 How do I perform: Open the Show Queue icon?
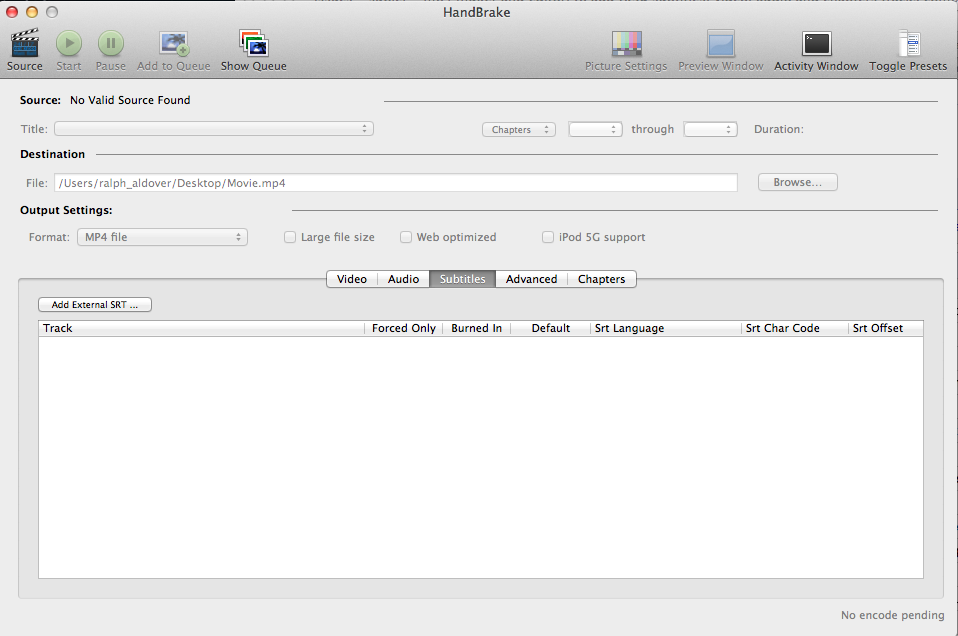pyautogui.click(x=254, y=43)
